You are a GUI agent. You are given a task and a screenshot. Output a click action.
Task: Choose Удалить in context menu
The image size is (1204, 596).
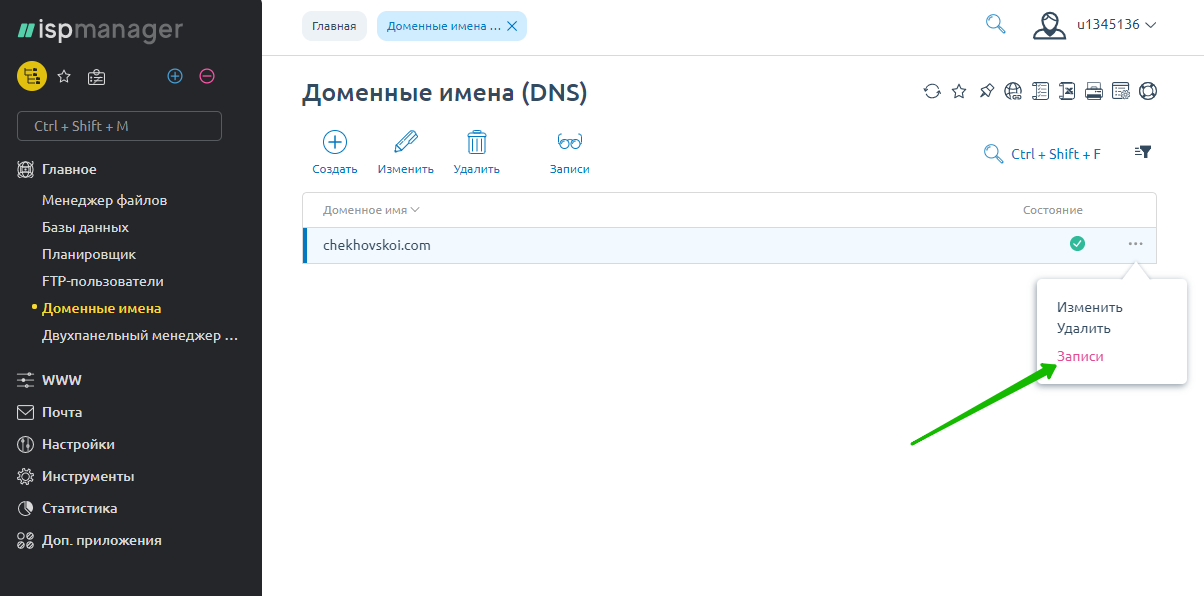tap(1084, 328)
